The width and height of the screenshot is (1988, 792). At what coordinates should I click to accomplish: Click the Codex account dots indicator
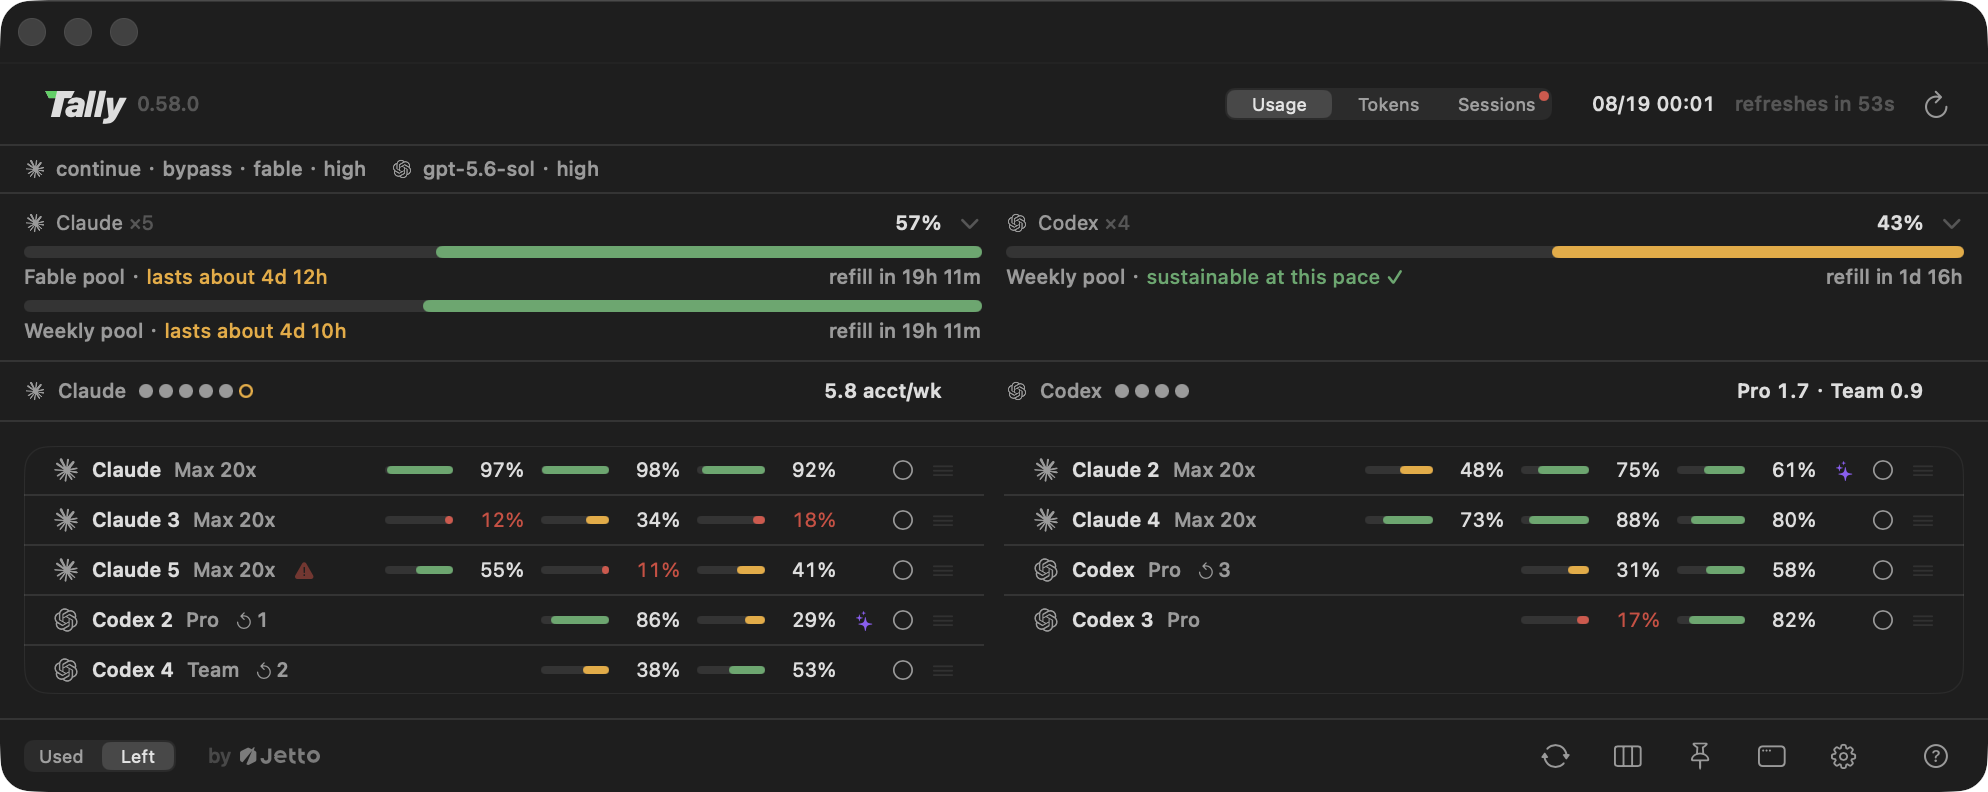click(1152, 391)
